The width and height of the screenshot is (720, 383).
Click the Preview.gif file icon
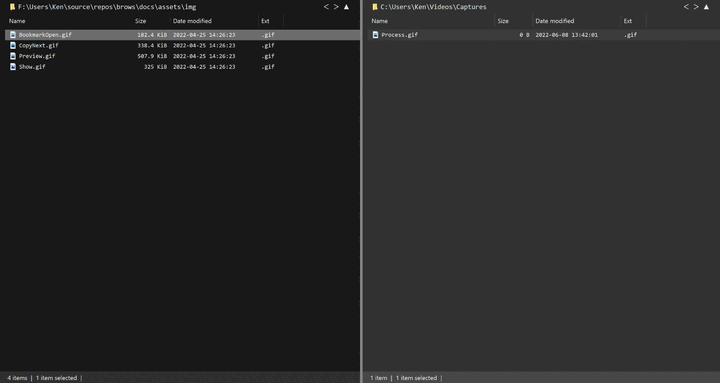(x=13, y=56)
